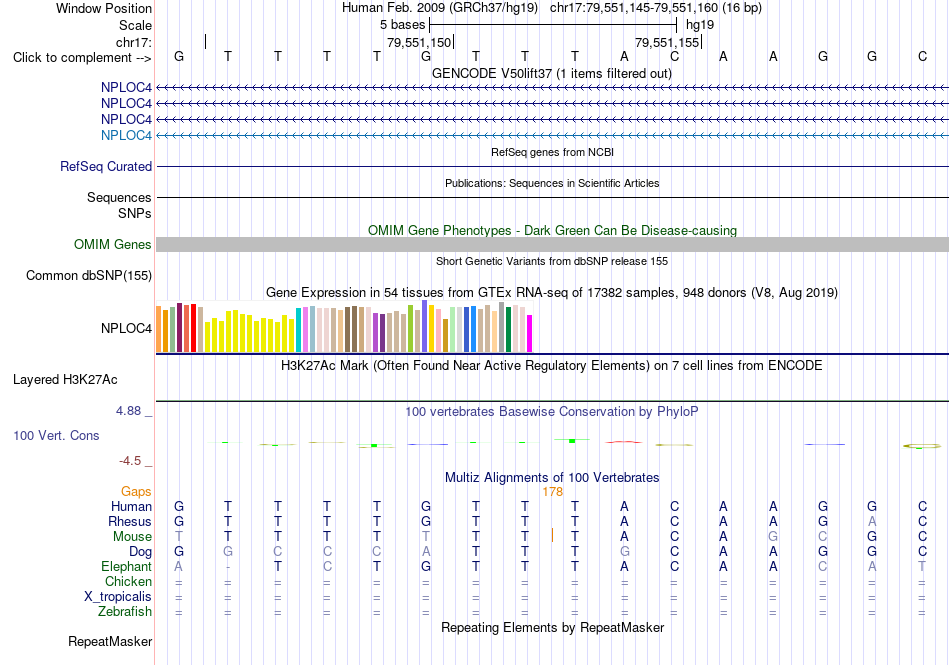Click the 79,551,150 ruler coordinate
The width and height of the screenshot is (950, 665).
(419, 42)
